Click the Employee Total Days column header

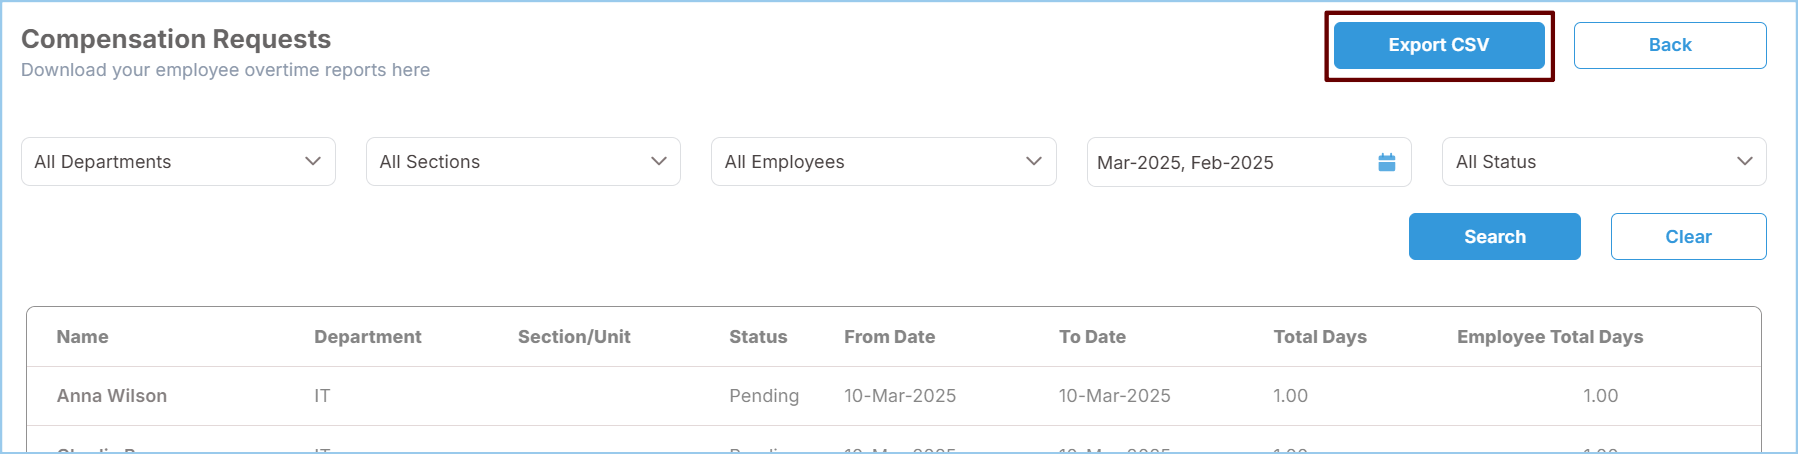pos(1549,337)
